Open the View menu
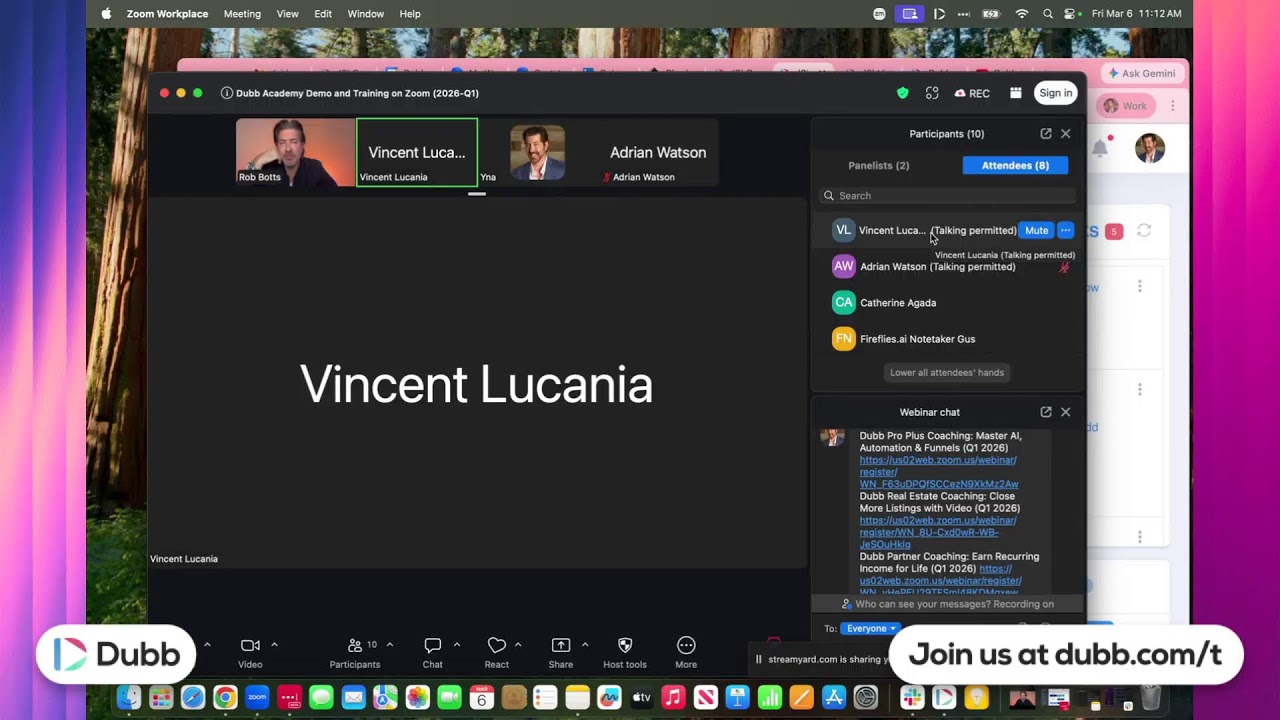Viewport: 1280px width, 720px height. click(287, 14)
